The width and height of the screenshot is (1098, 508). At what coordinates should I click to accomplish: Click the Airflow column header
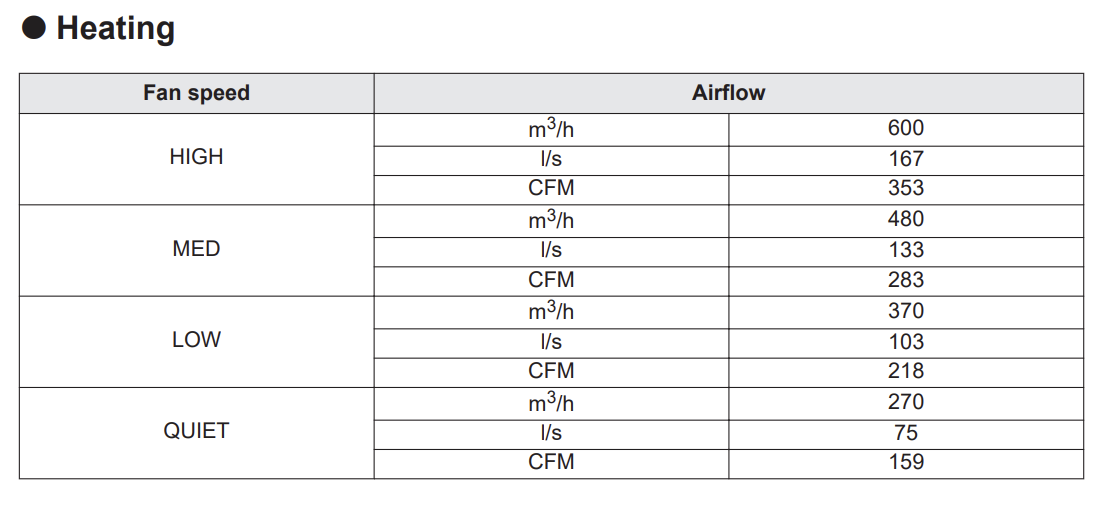(728, 93)
